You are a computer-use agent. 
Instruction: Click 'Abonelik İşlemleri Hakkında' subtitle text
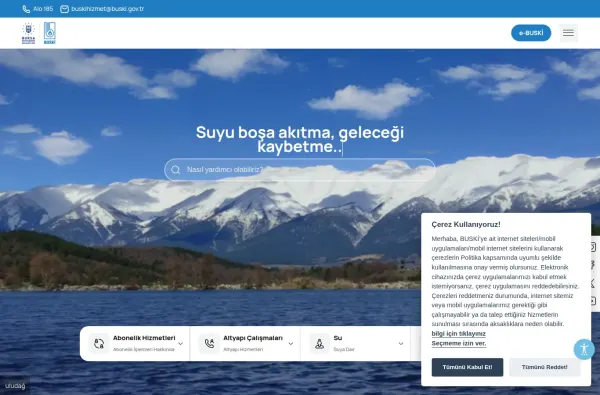pyautogui.click(x=143, y=349)
